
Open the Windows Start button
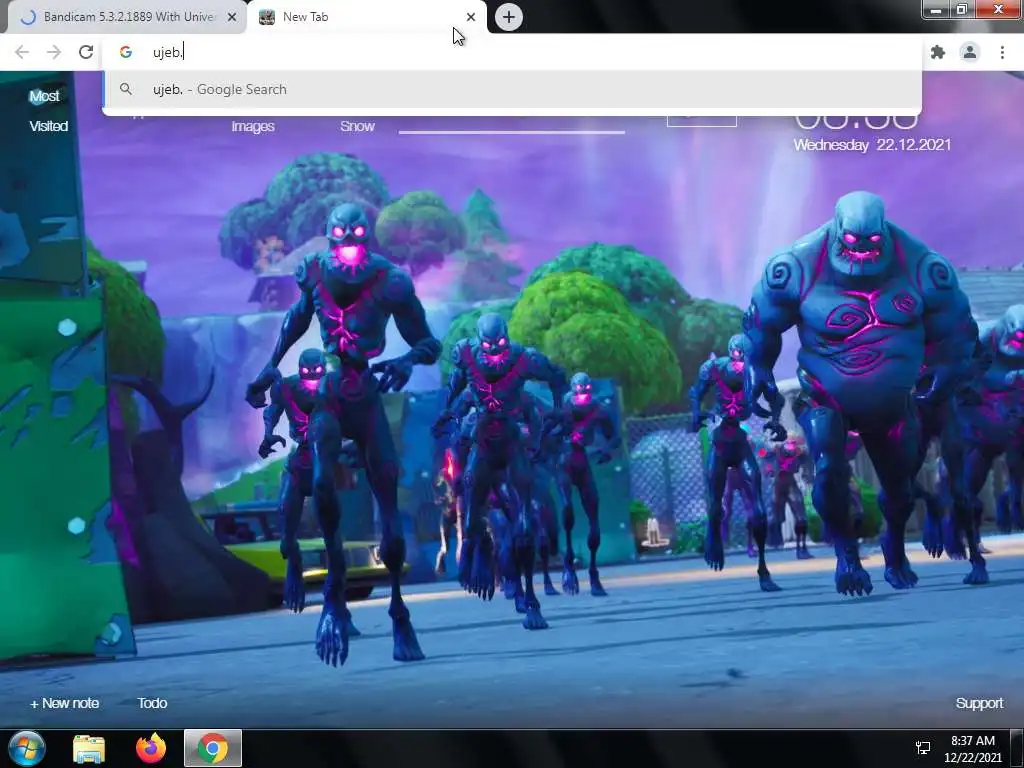(27, 748)
